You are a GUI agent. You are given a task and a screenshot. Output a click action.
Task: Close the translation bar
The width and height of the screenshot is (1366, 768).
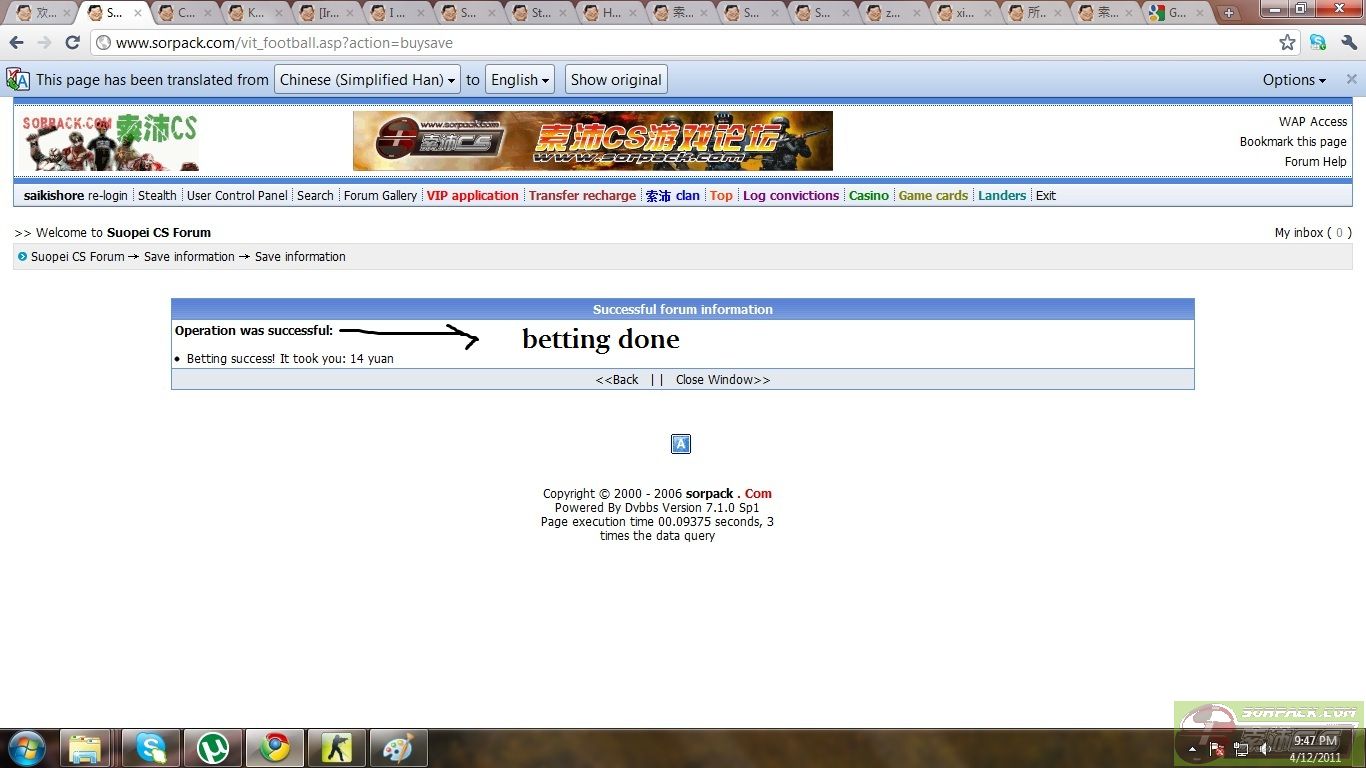pos(1351,79)
